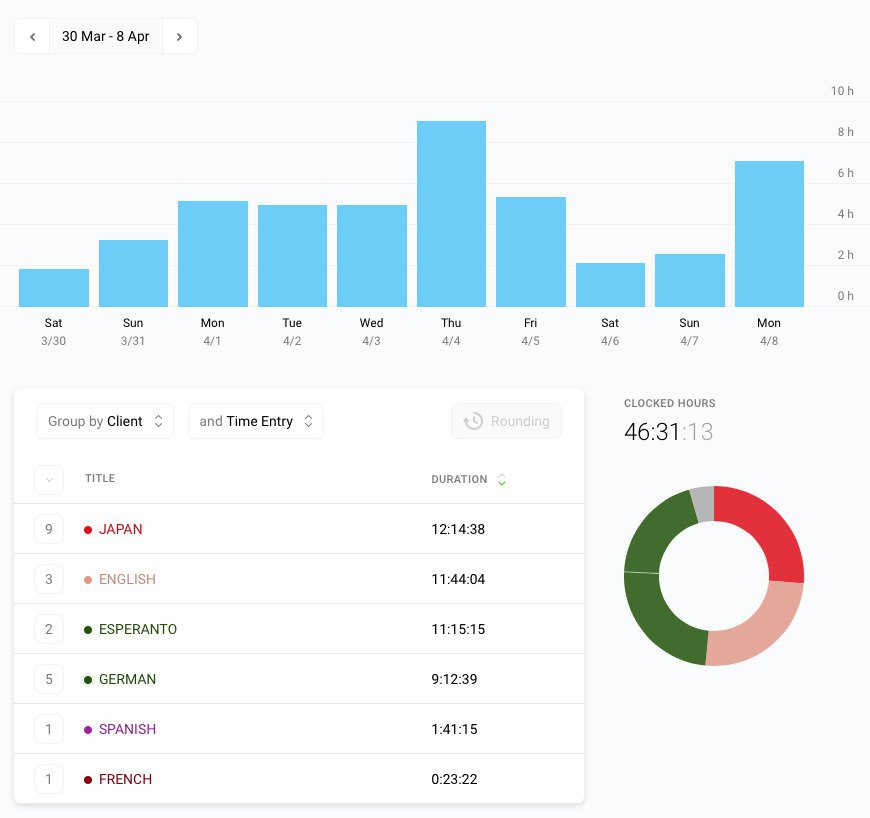870x818 pixels.
Task: Click SPANISH duration 1:41:15
Action: coord(454,729)
